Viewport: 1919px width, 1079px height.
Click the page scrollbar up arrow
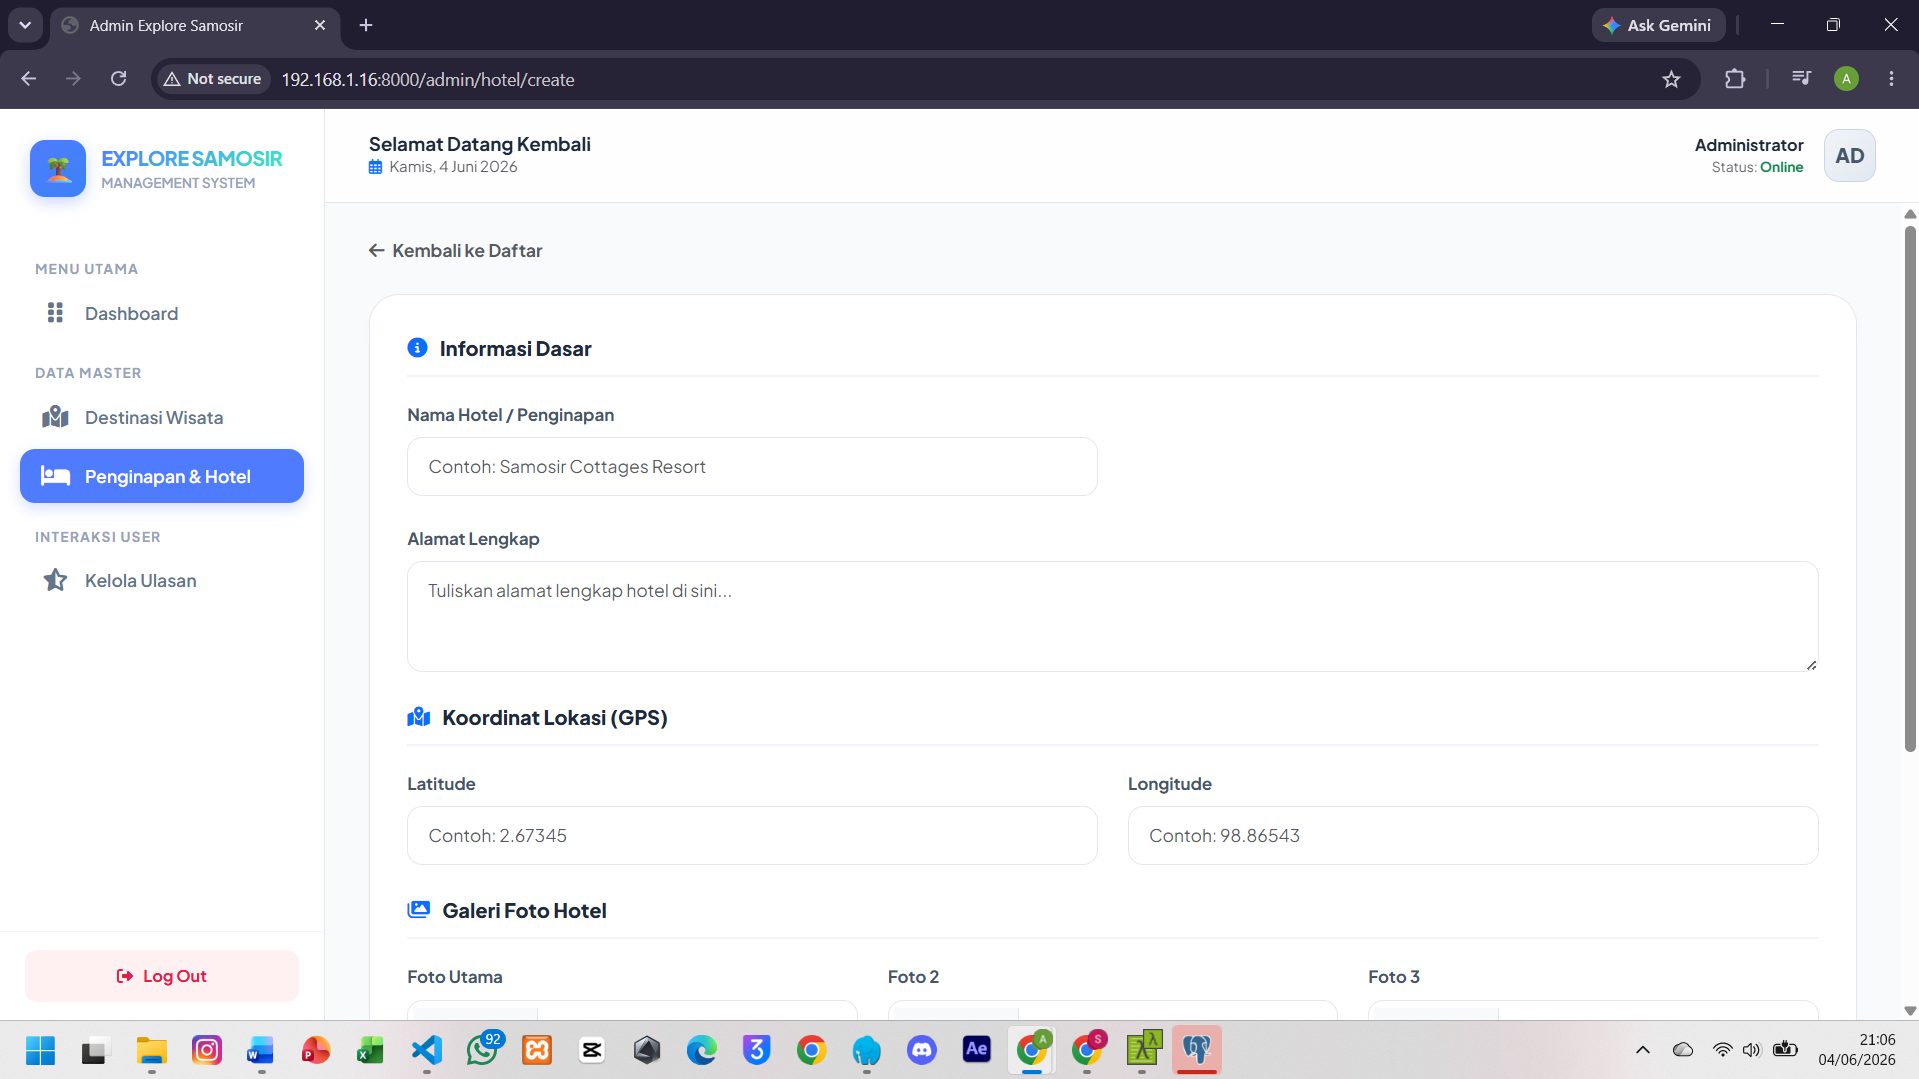coord(1909,214)
